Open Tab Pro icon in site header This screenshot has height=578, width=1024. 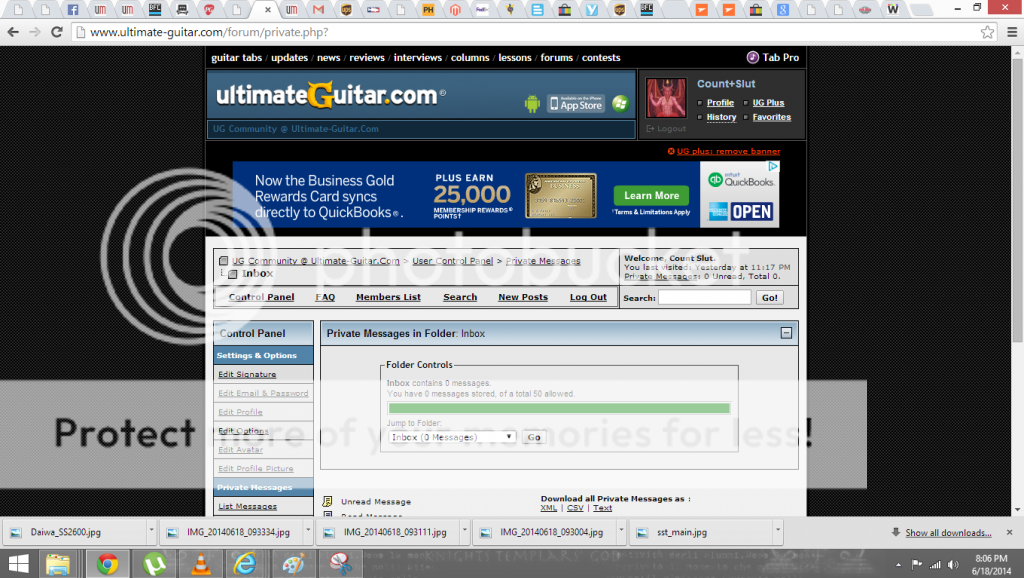point(752,57)
